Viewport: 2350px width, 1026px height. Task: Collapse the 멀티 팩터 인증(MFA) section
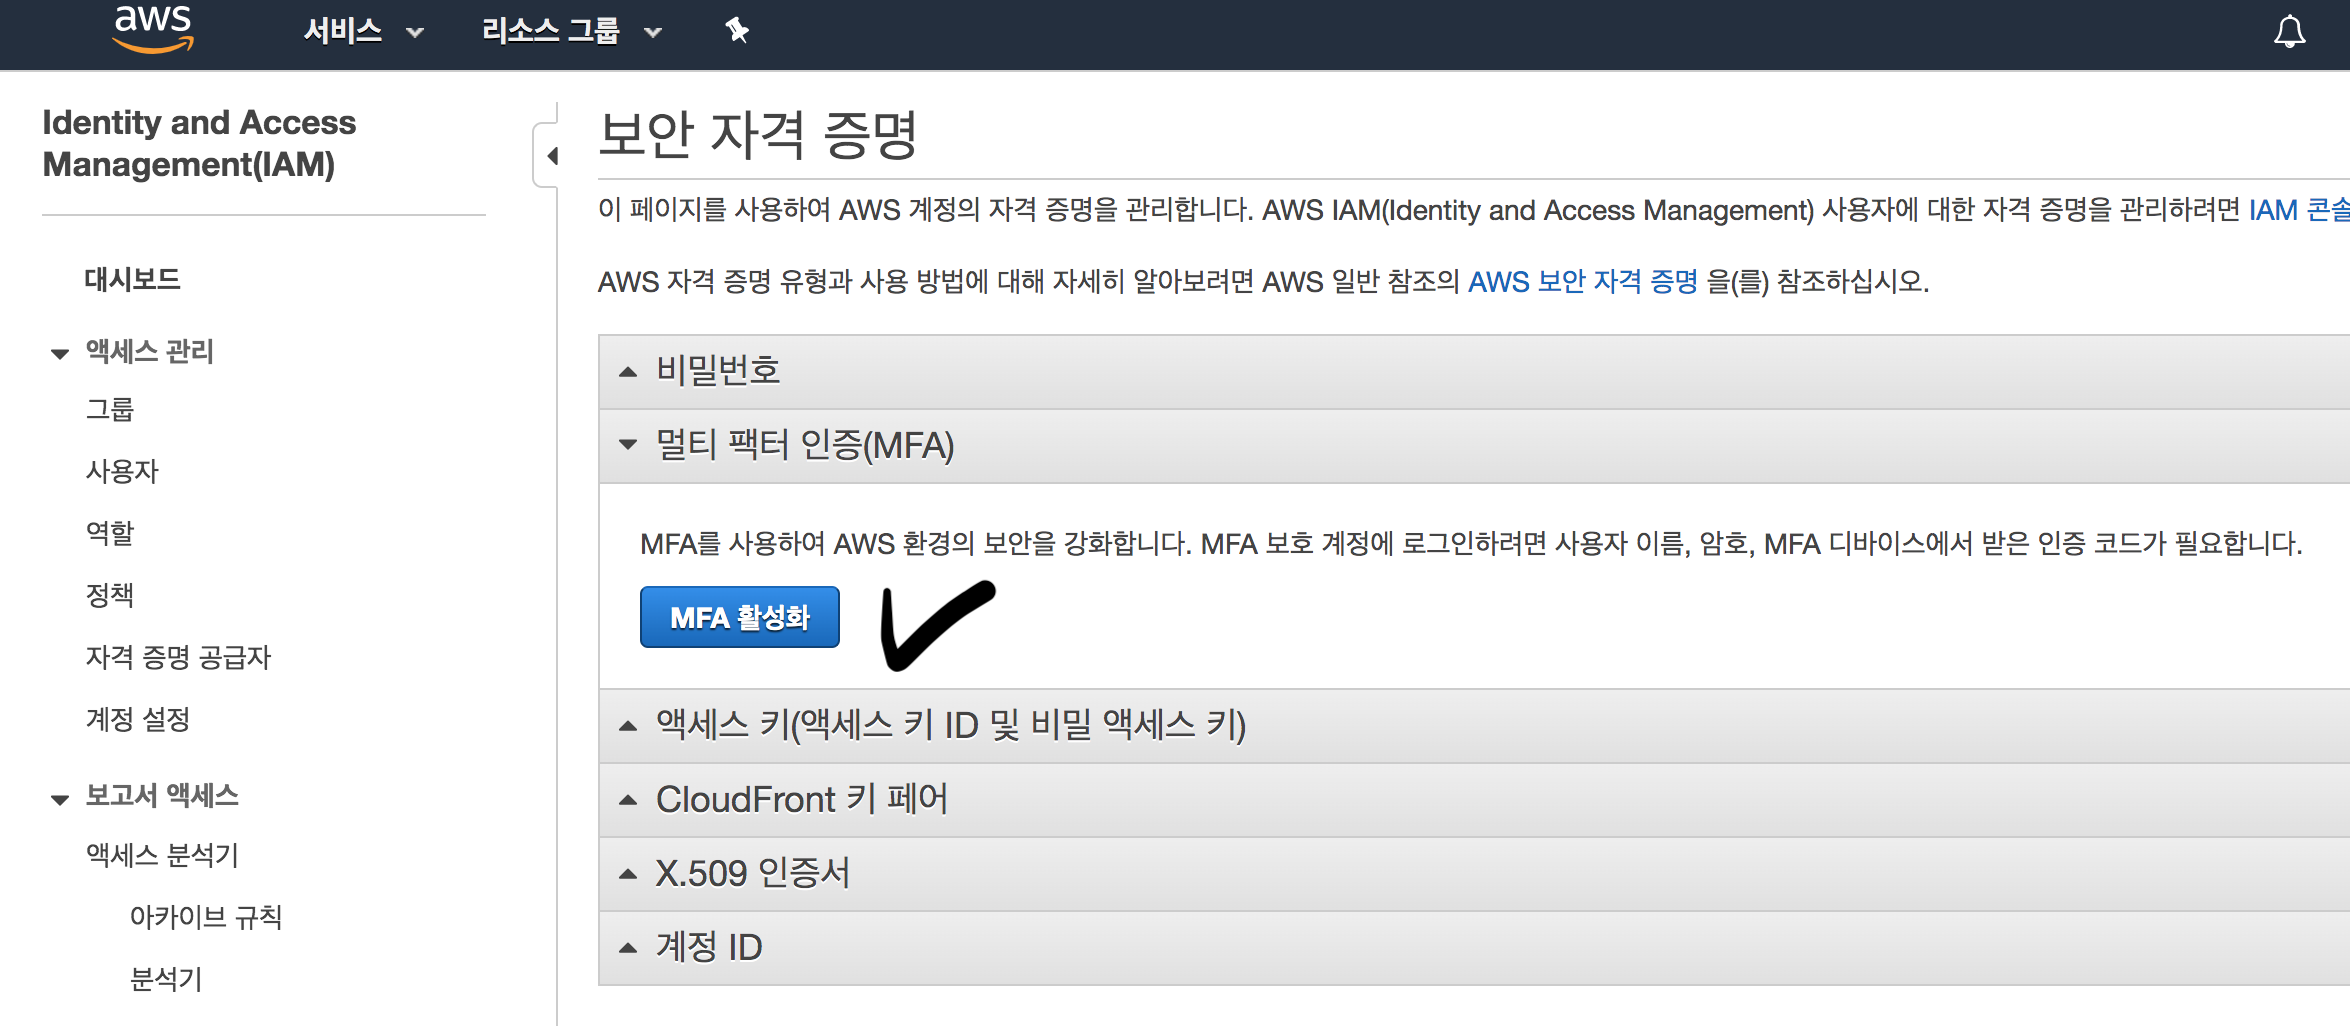click(x=1474, y=445)
